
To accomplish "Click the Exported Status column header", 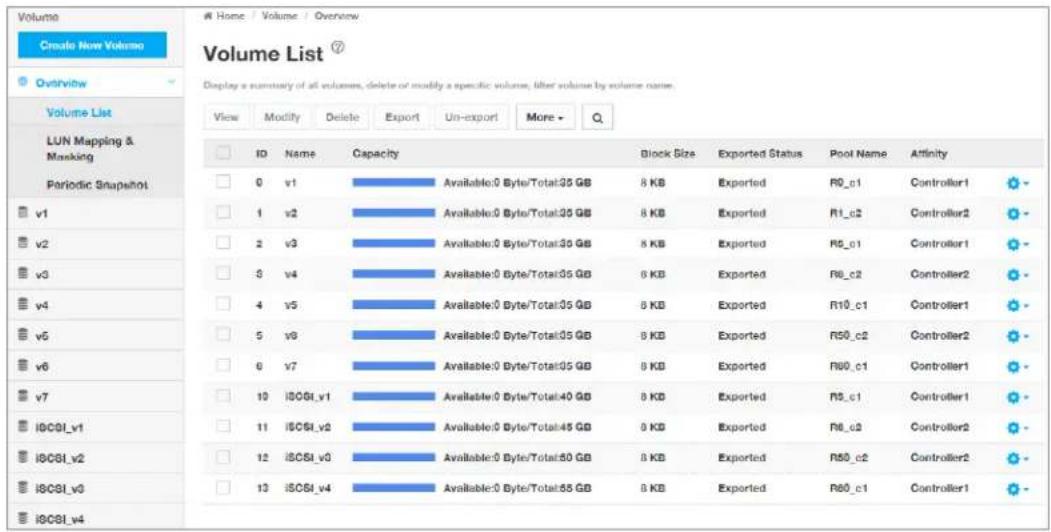I will (x=759, y=153).
